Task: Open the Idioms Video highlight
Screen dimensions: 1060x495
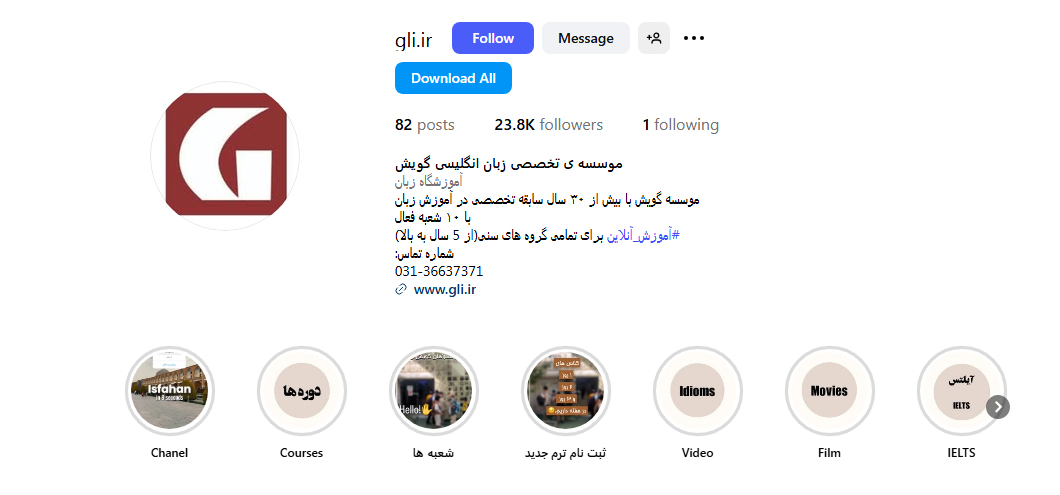Action: pyautogui.click(x=697, y=391)
